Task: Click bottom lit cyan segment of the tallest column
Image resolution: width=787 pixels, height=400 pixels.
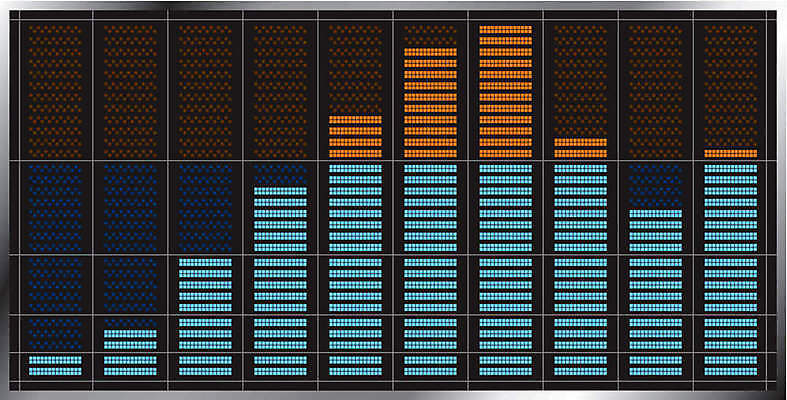Action: click(505, 371)
